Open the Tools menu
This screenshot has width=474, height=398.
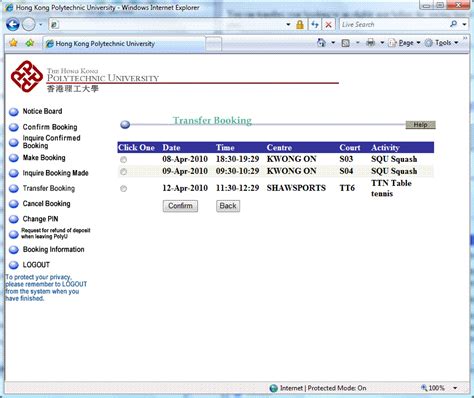[442, 43]
